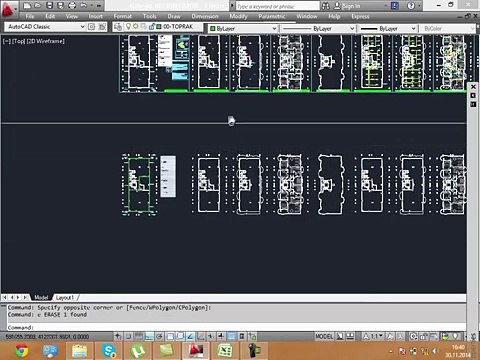Screen dimensions: 480x360
Task: Click the icon right of Workspace Settings
Action: point(102,27)
